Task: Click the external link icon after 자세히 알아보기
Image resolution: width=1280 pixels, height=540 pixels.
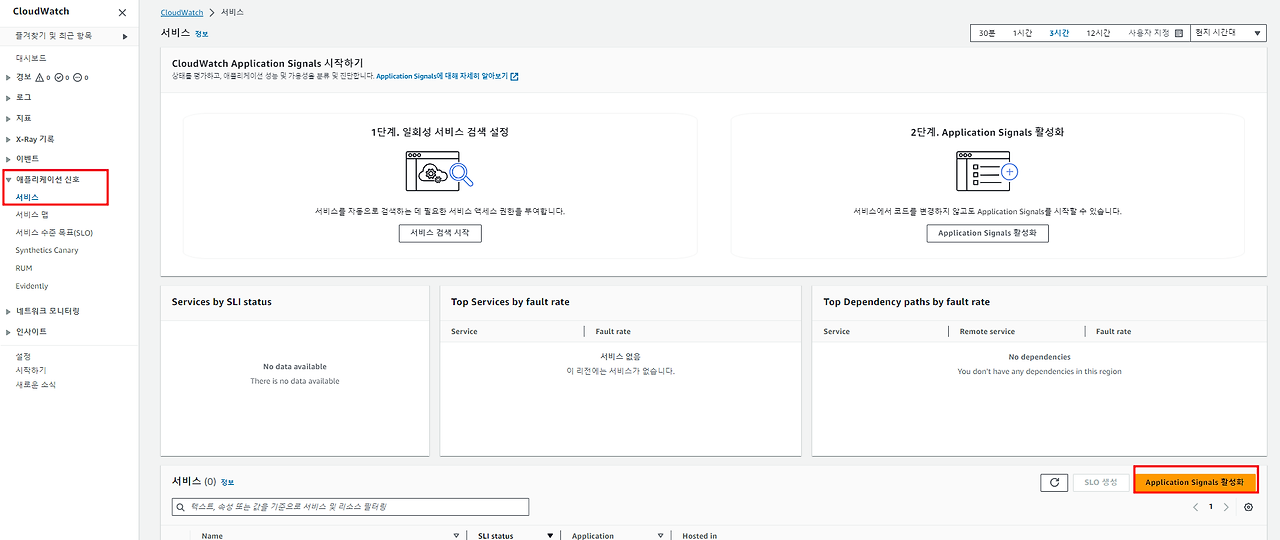Action: (514, 76)
